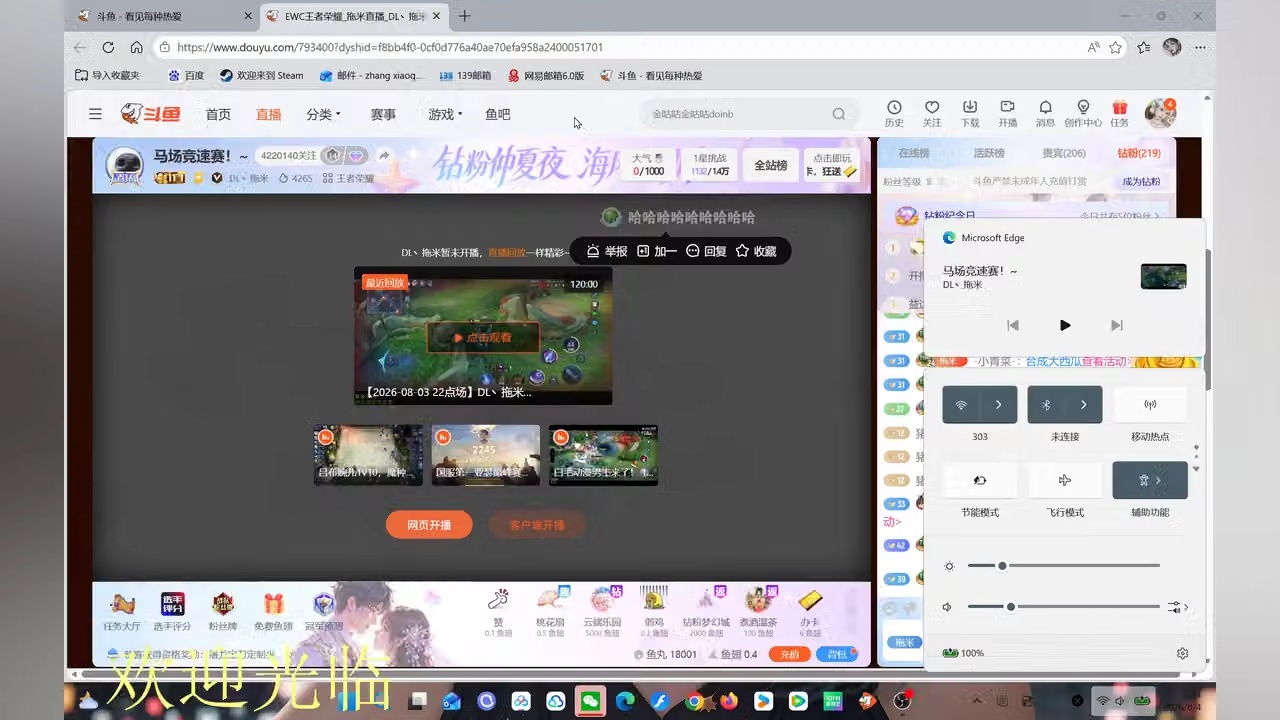Screen dimensions: 1280x720
Task: Open 任务大厅 task hall
Action: (x=122, y=611)
